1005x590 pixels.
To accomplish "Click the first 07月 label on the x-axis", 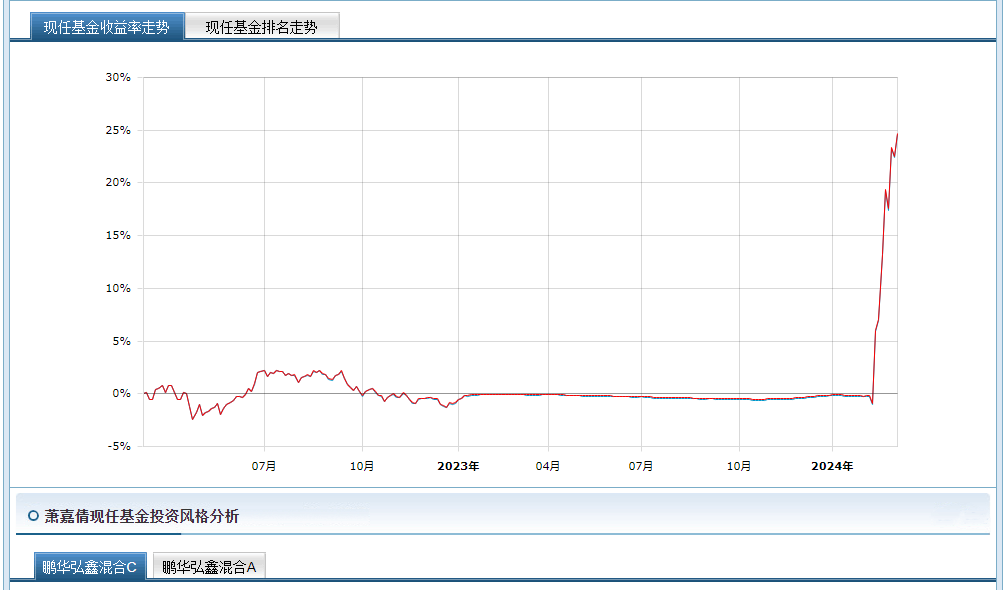I will click(265, 466).
